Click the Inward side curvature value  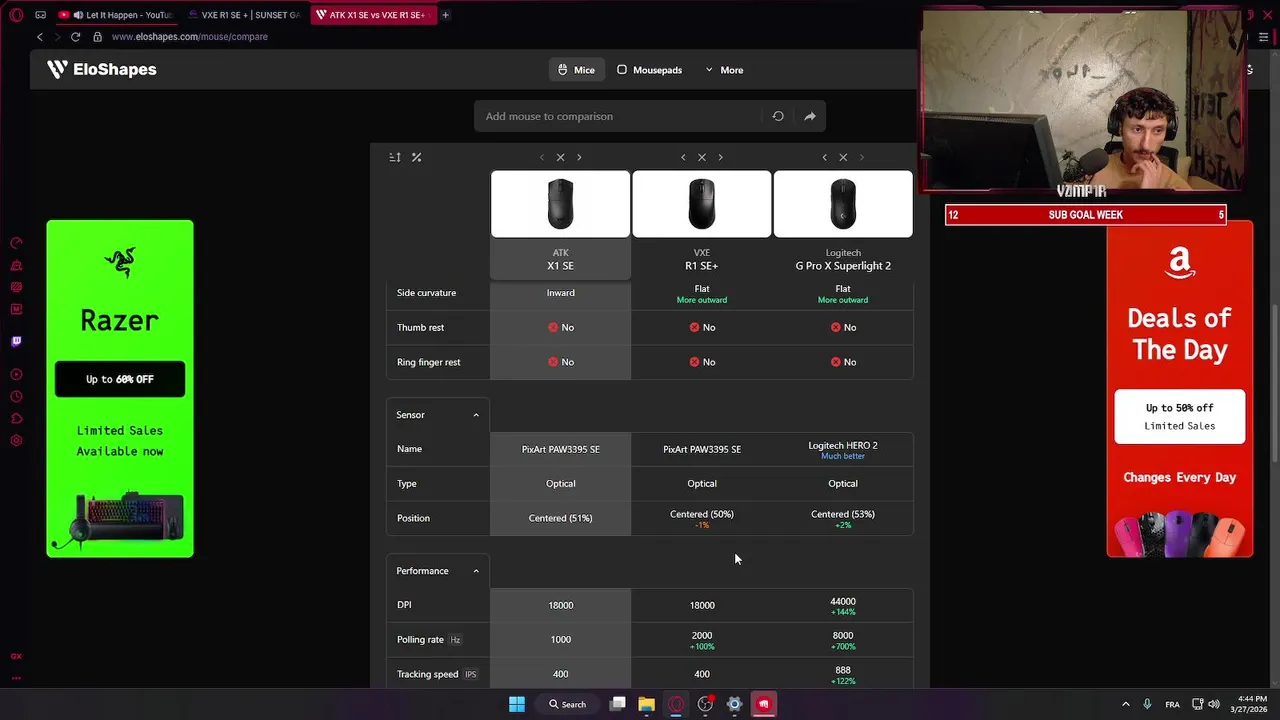tap(560, 293)
